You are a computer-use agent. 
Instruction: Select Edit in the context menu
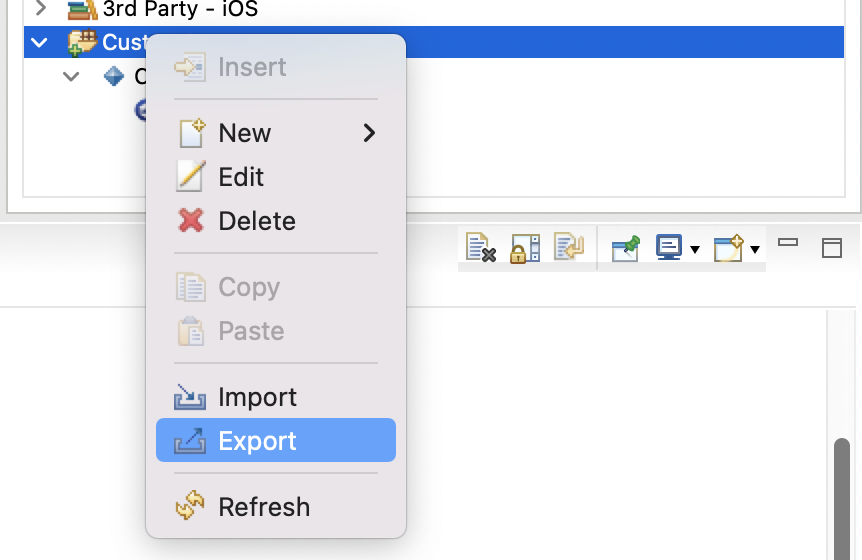[x=275, y=177]
